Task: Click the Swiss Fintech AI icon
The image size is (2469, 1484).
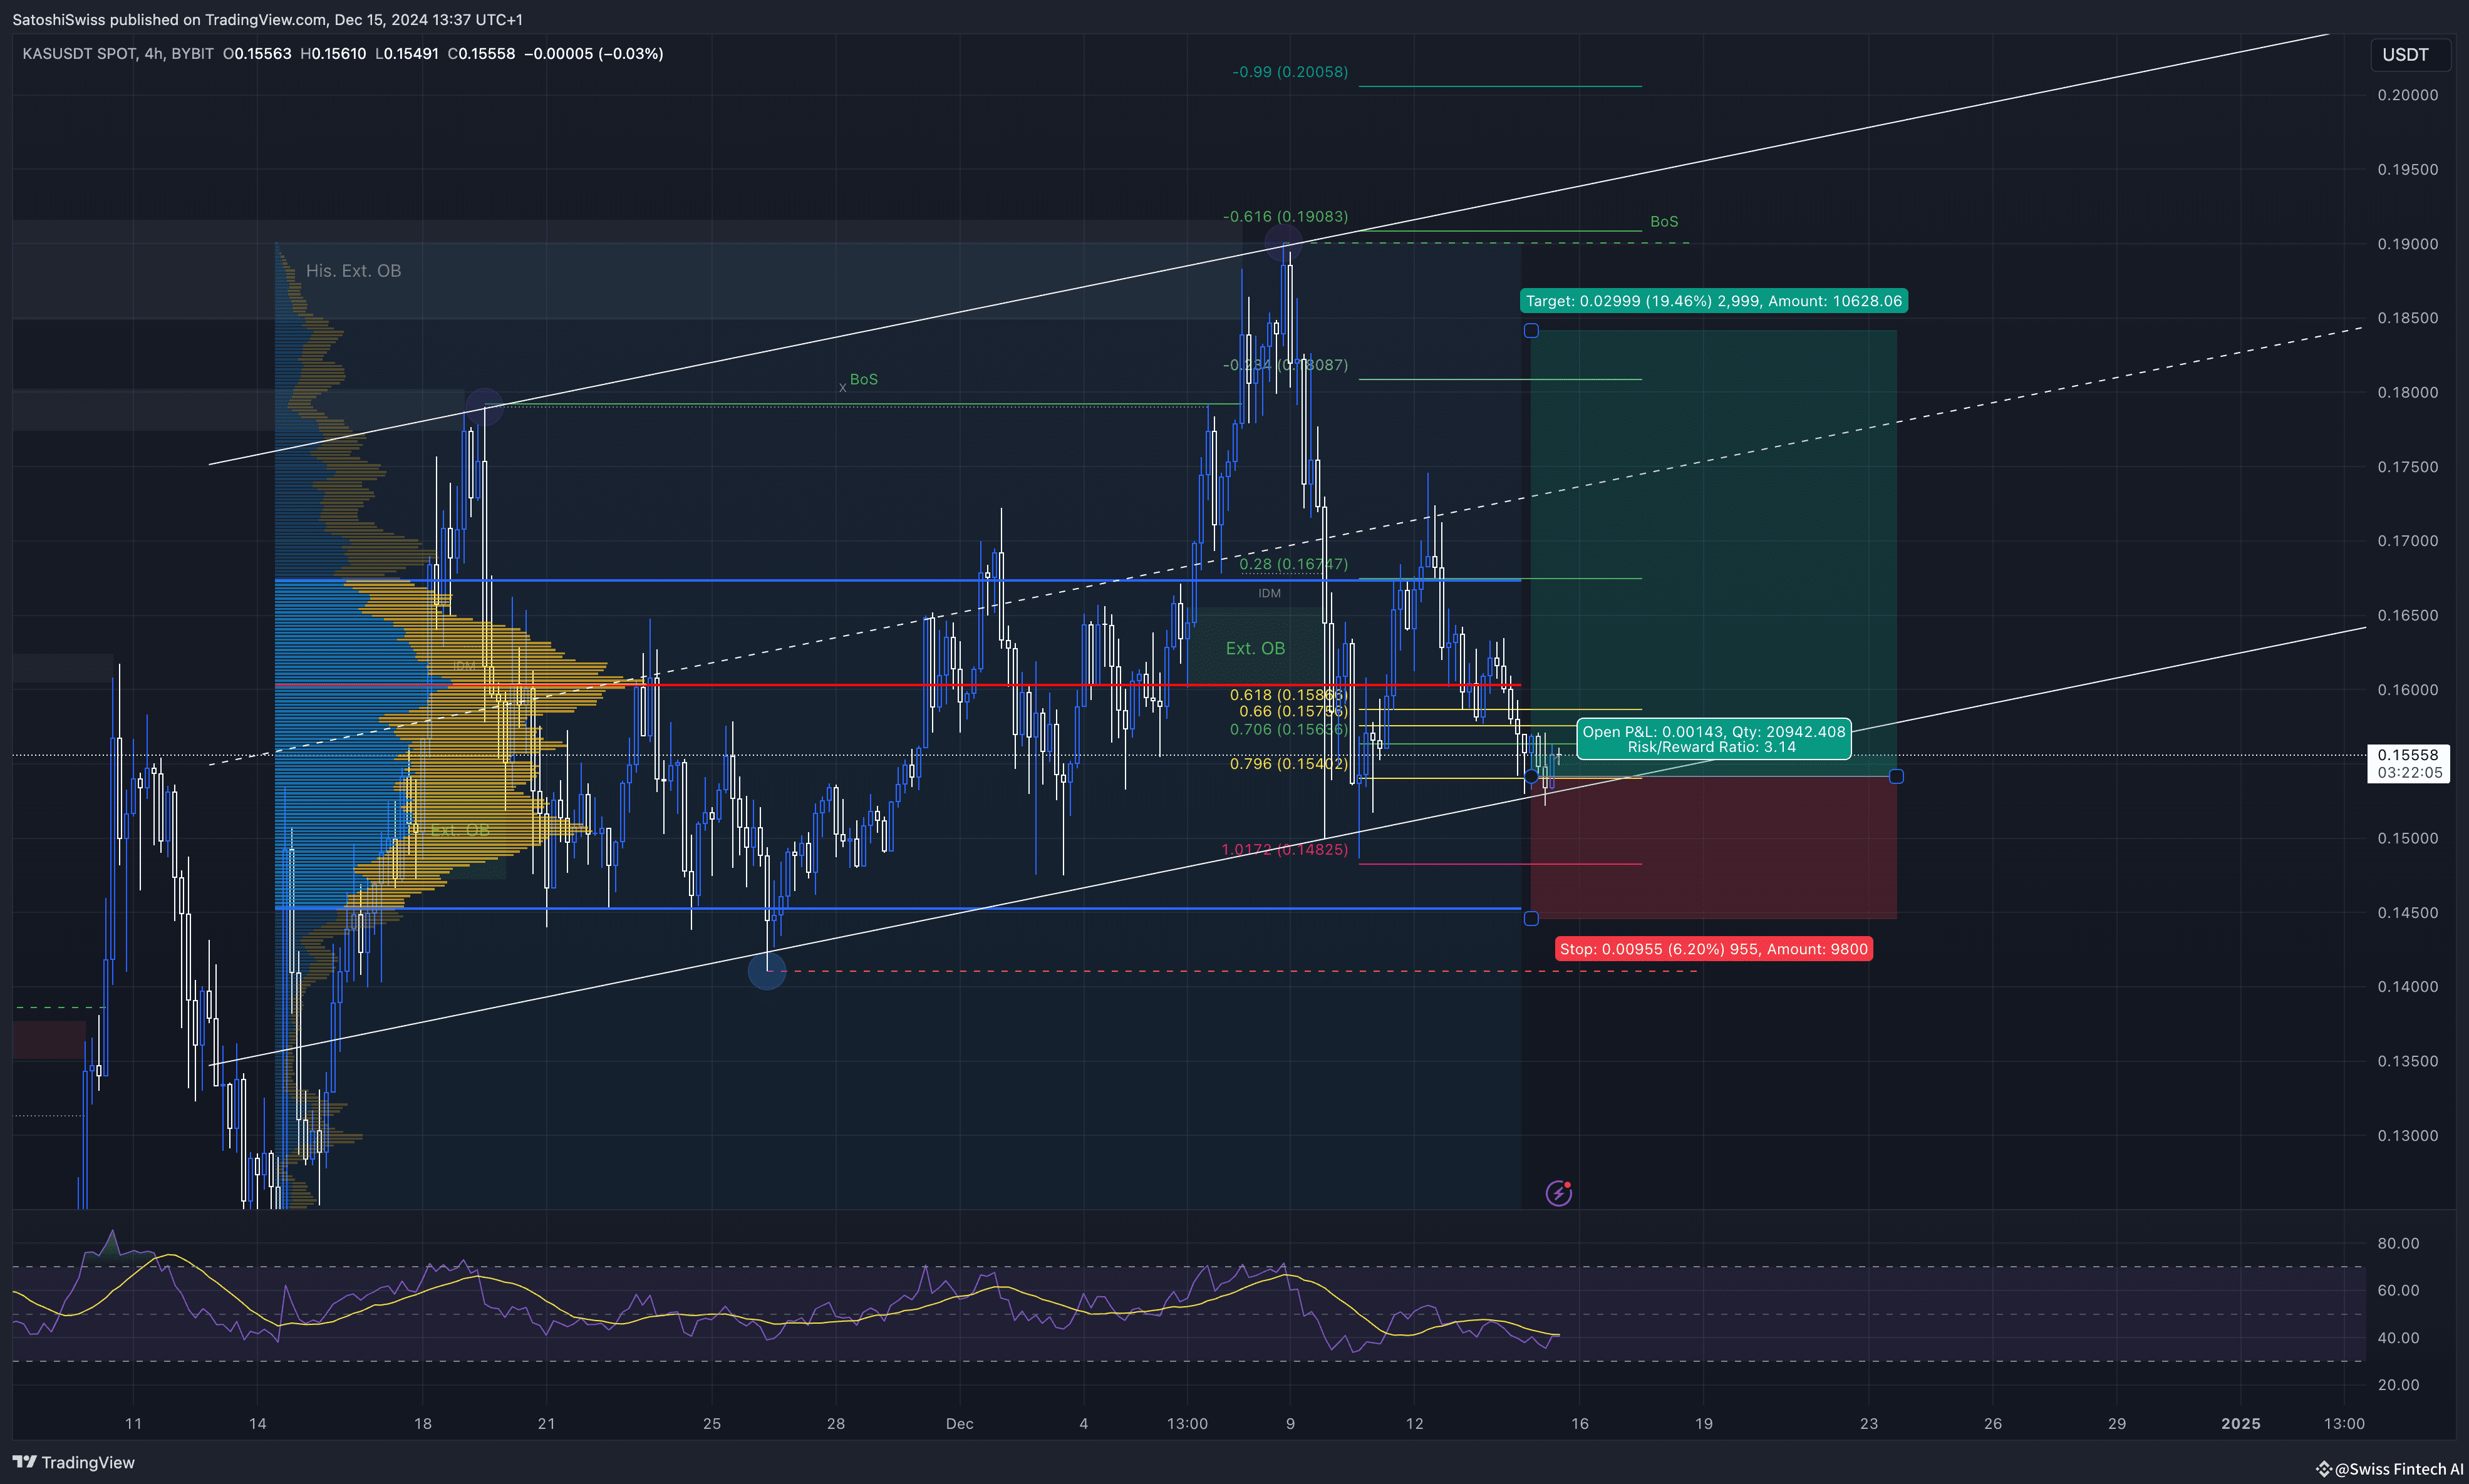Action: coord(2323,1468)
